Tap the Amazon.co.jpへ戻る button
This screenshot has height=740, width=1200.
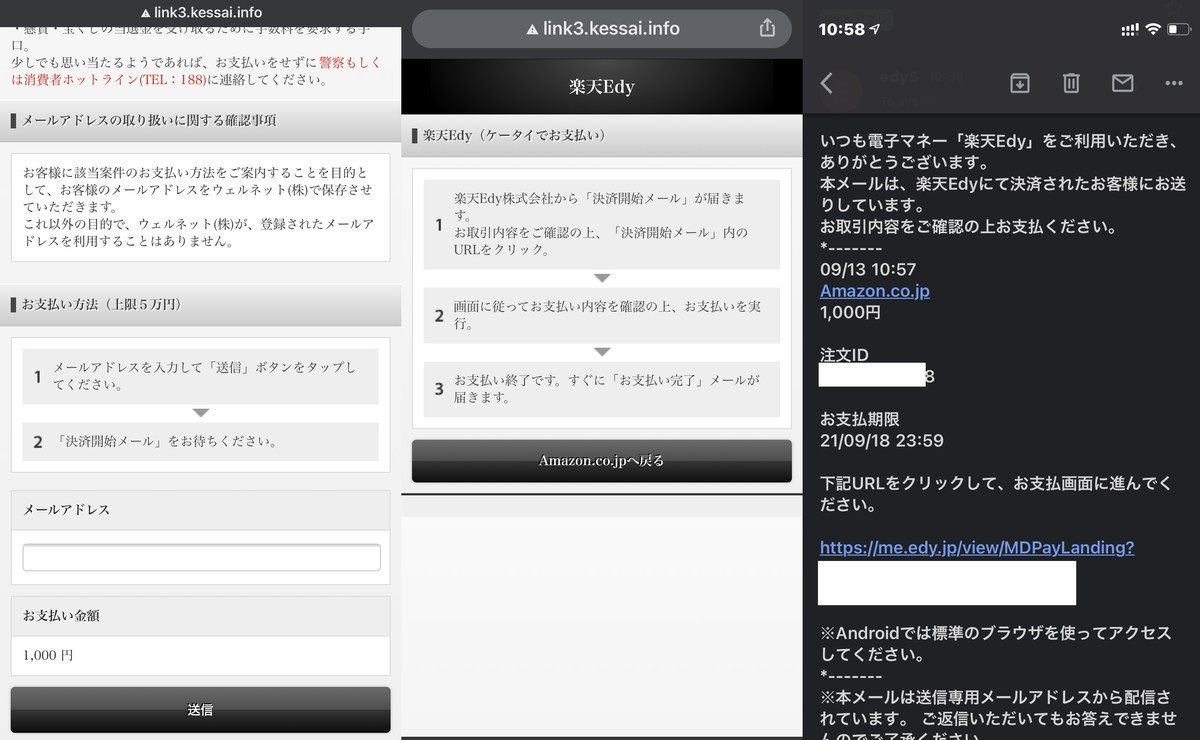tap(602, 461)
